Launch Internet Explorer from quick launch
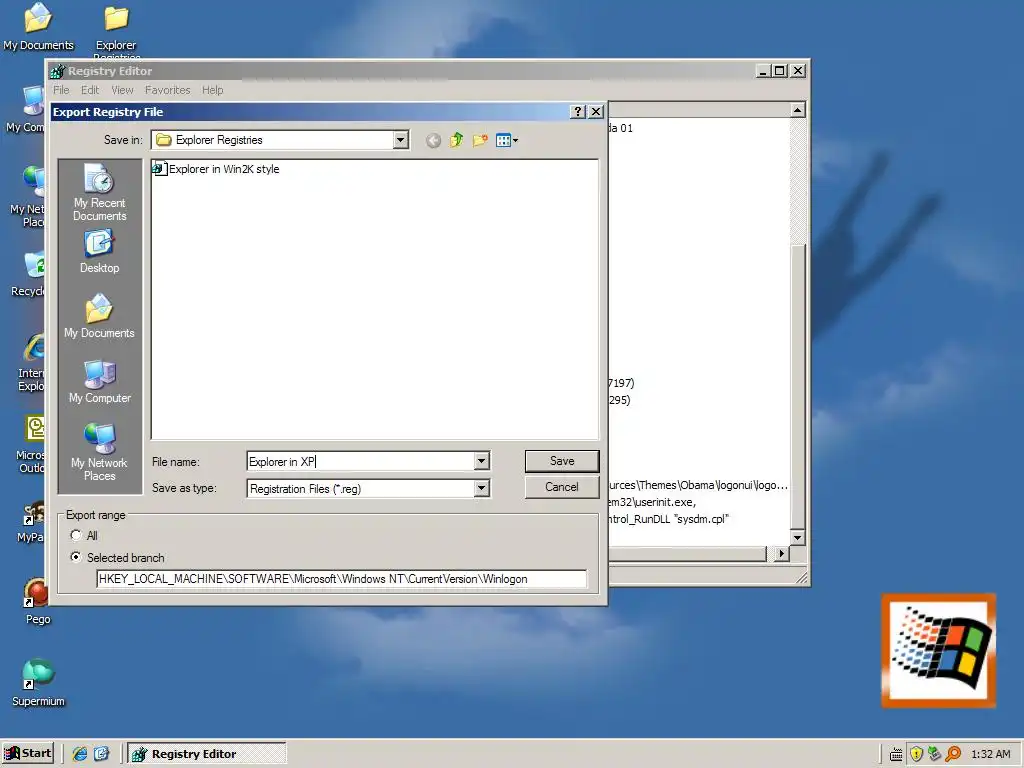The width and height of the screenshot is (1024, 768). point(80,754)
